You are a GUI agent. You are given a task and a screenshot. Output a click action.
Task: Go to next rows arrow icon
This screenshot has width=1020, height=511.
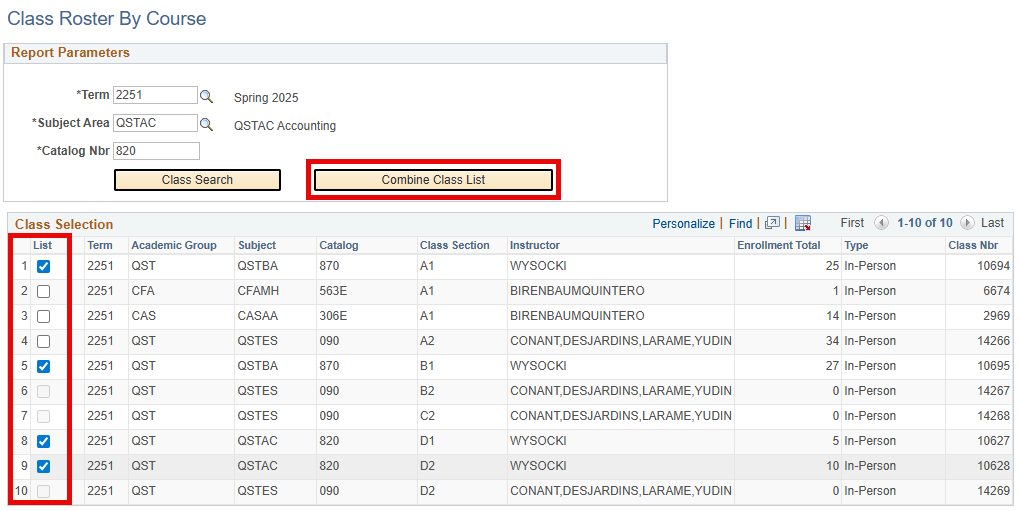[967, 223]
